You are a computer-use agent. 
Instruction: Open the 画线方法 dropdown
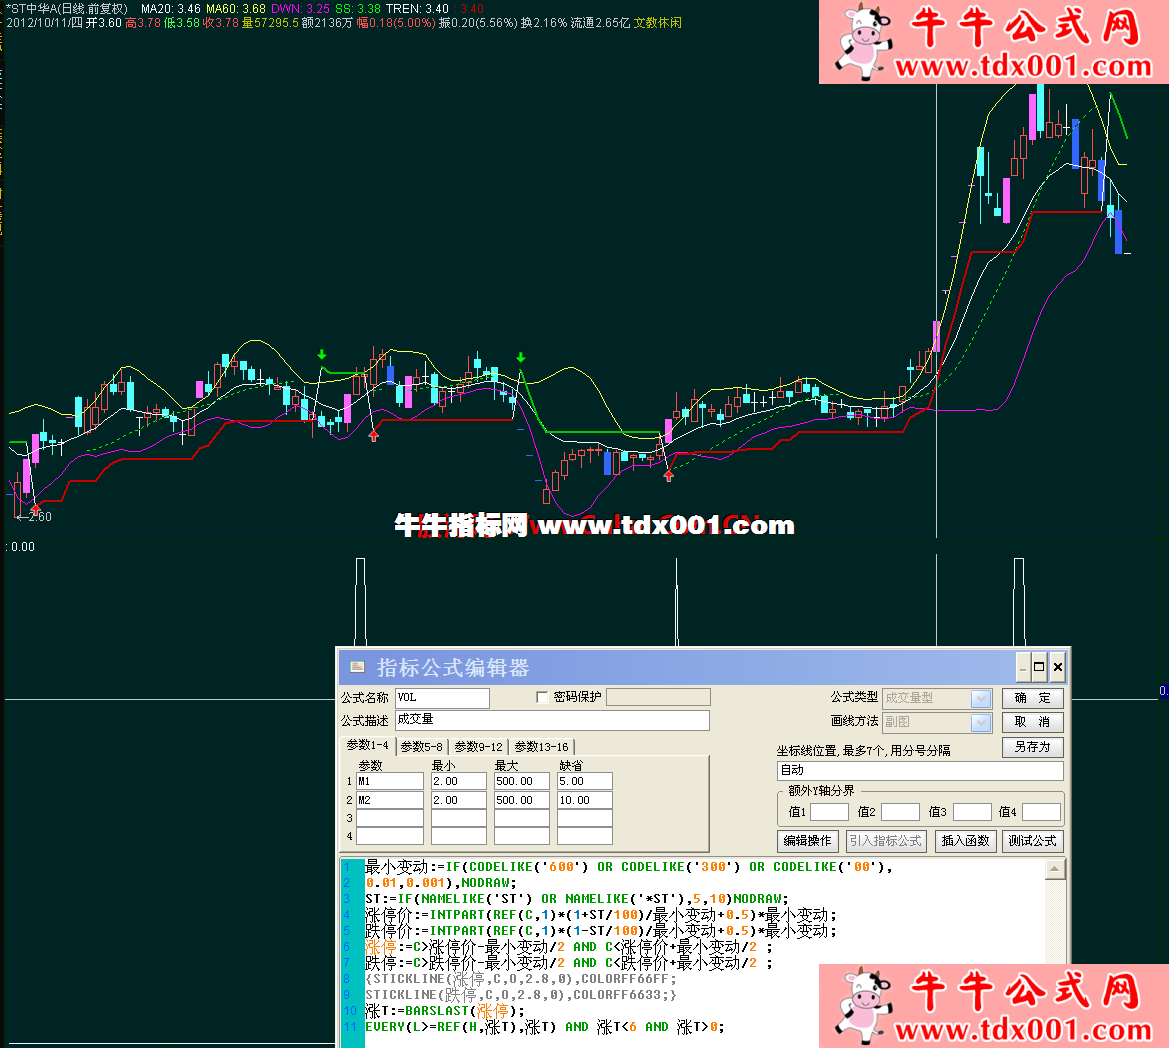click(x=981, y=722)
